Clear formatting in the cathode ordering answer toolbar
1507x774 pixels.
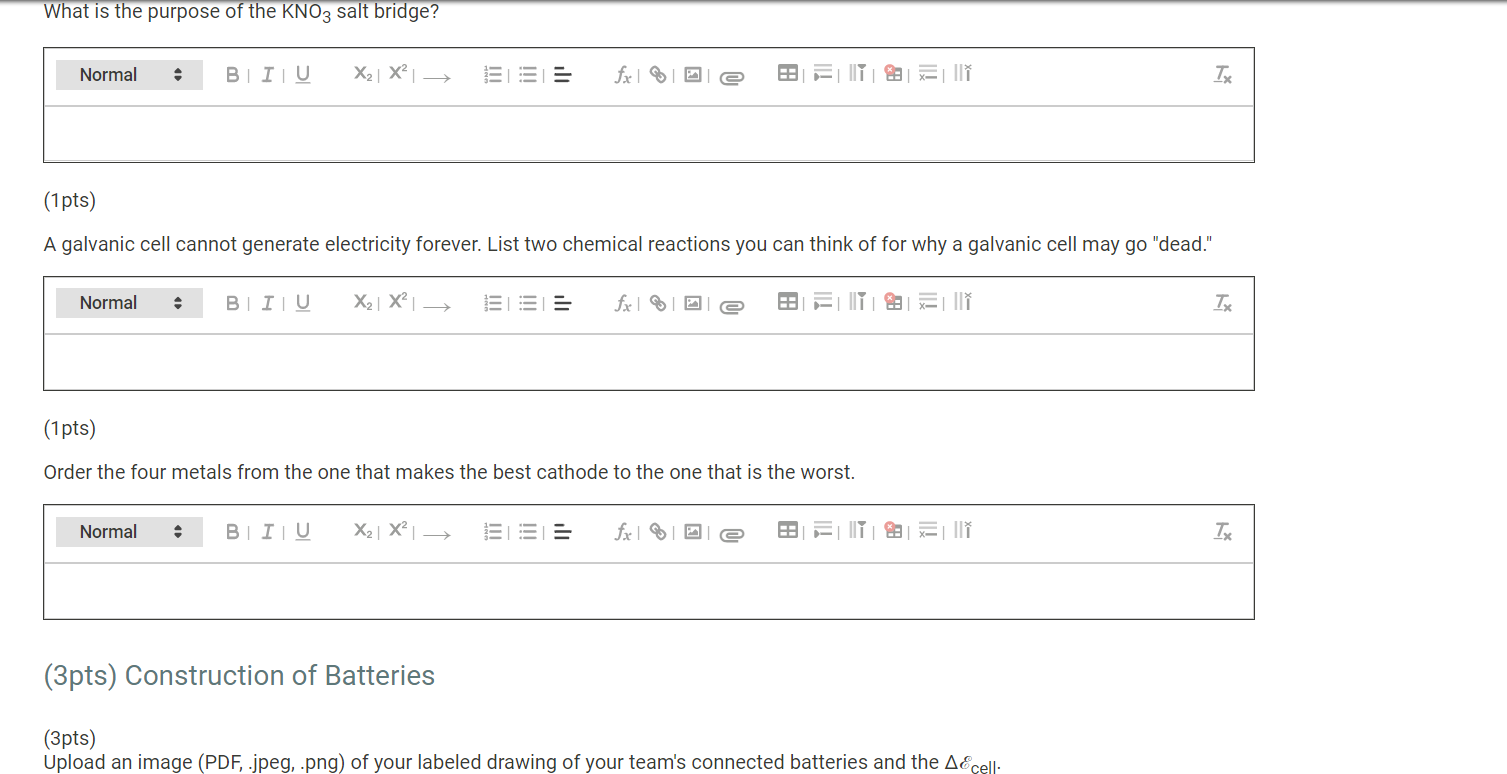1222,532
